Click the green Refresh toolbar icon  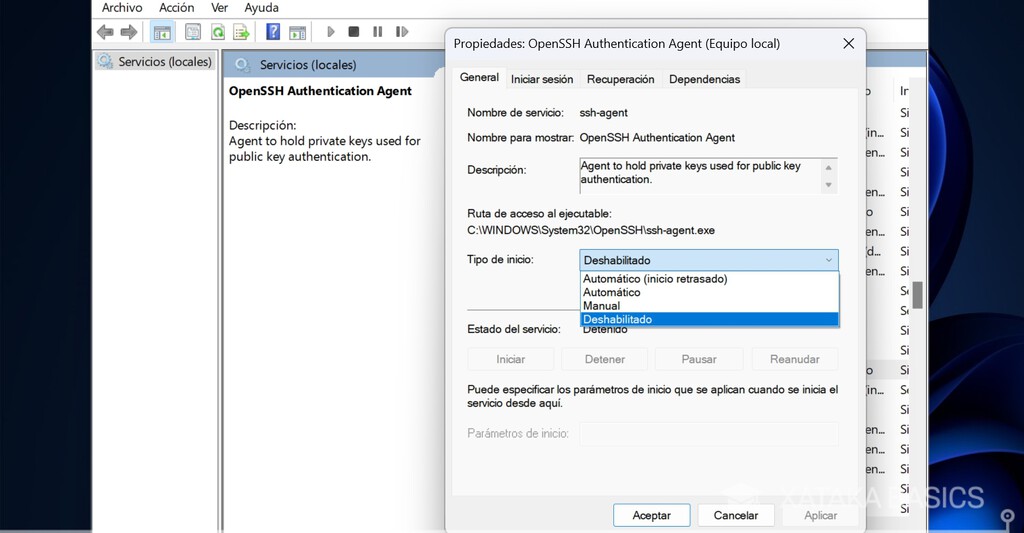(x=217, y=32)
